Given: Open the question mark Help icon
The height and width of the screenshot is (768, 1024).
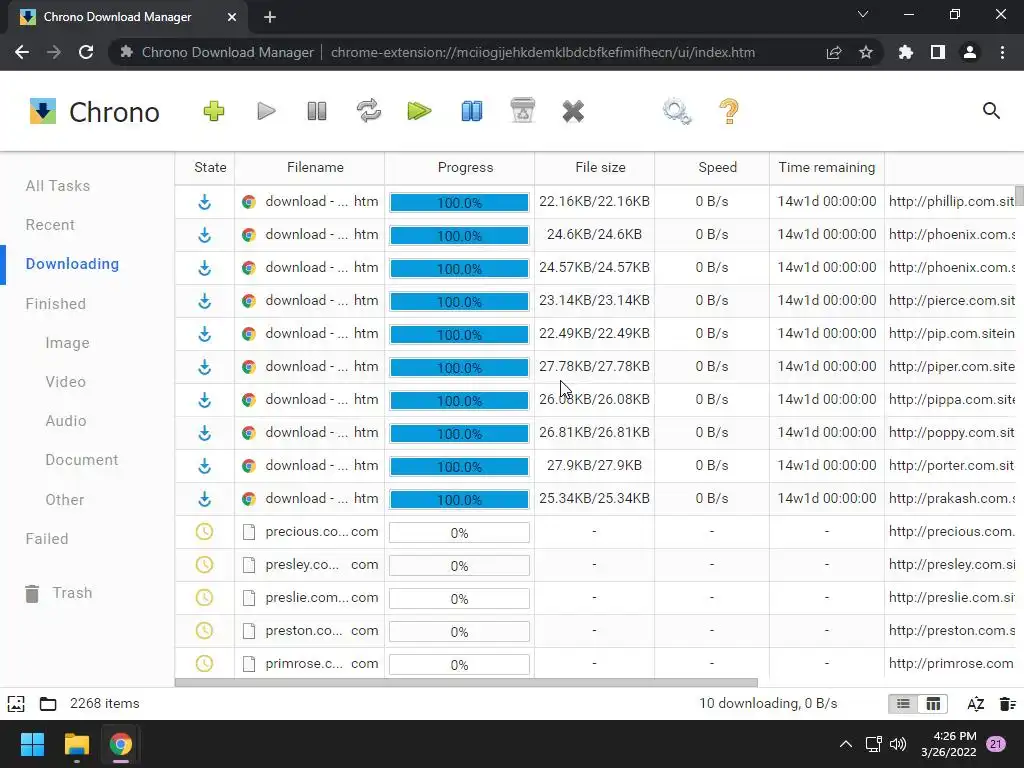Looking at the screenshot, I should (x=729, y=111).
